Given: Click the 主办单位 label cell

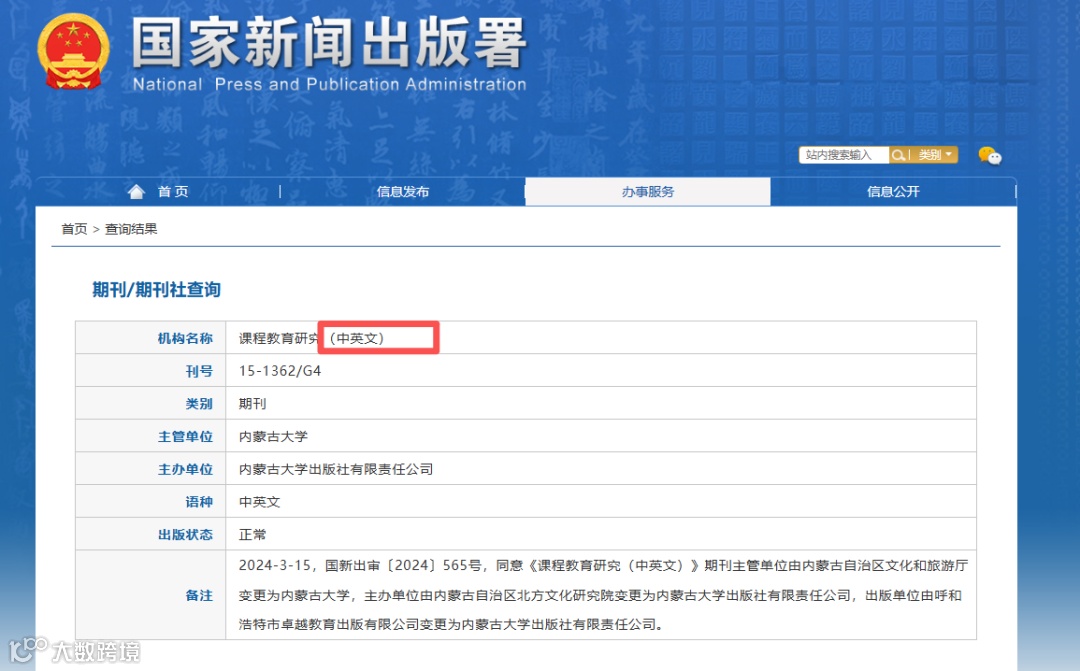Looking at the screenshot, I should (x=151, y=469).
